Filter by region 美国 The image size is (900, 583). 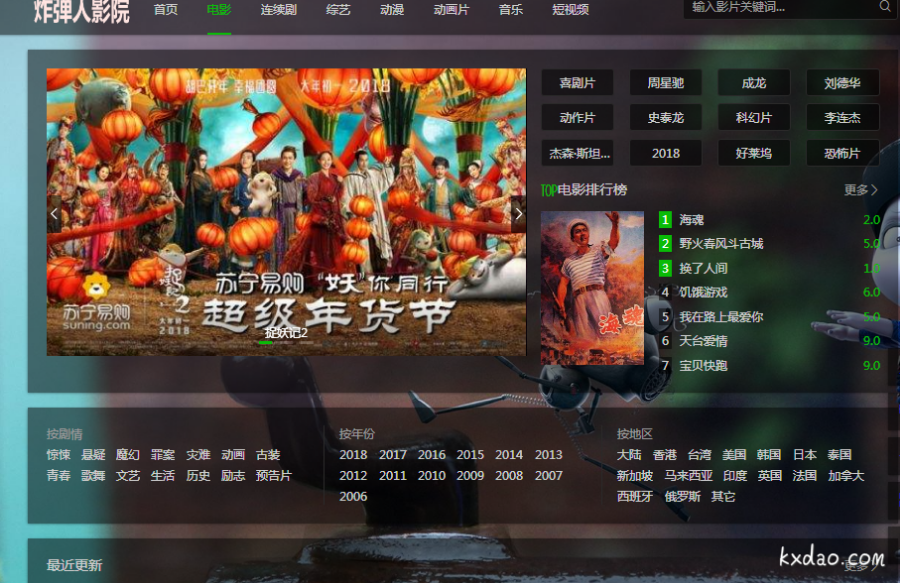[734, 454]
